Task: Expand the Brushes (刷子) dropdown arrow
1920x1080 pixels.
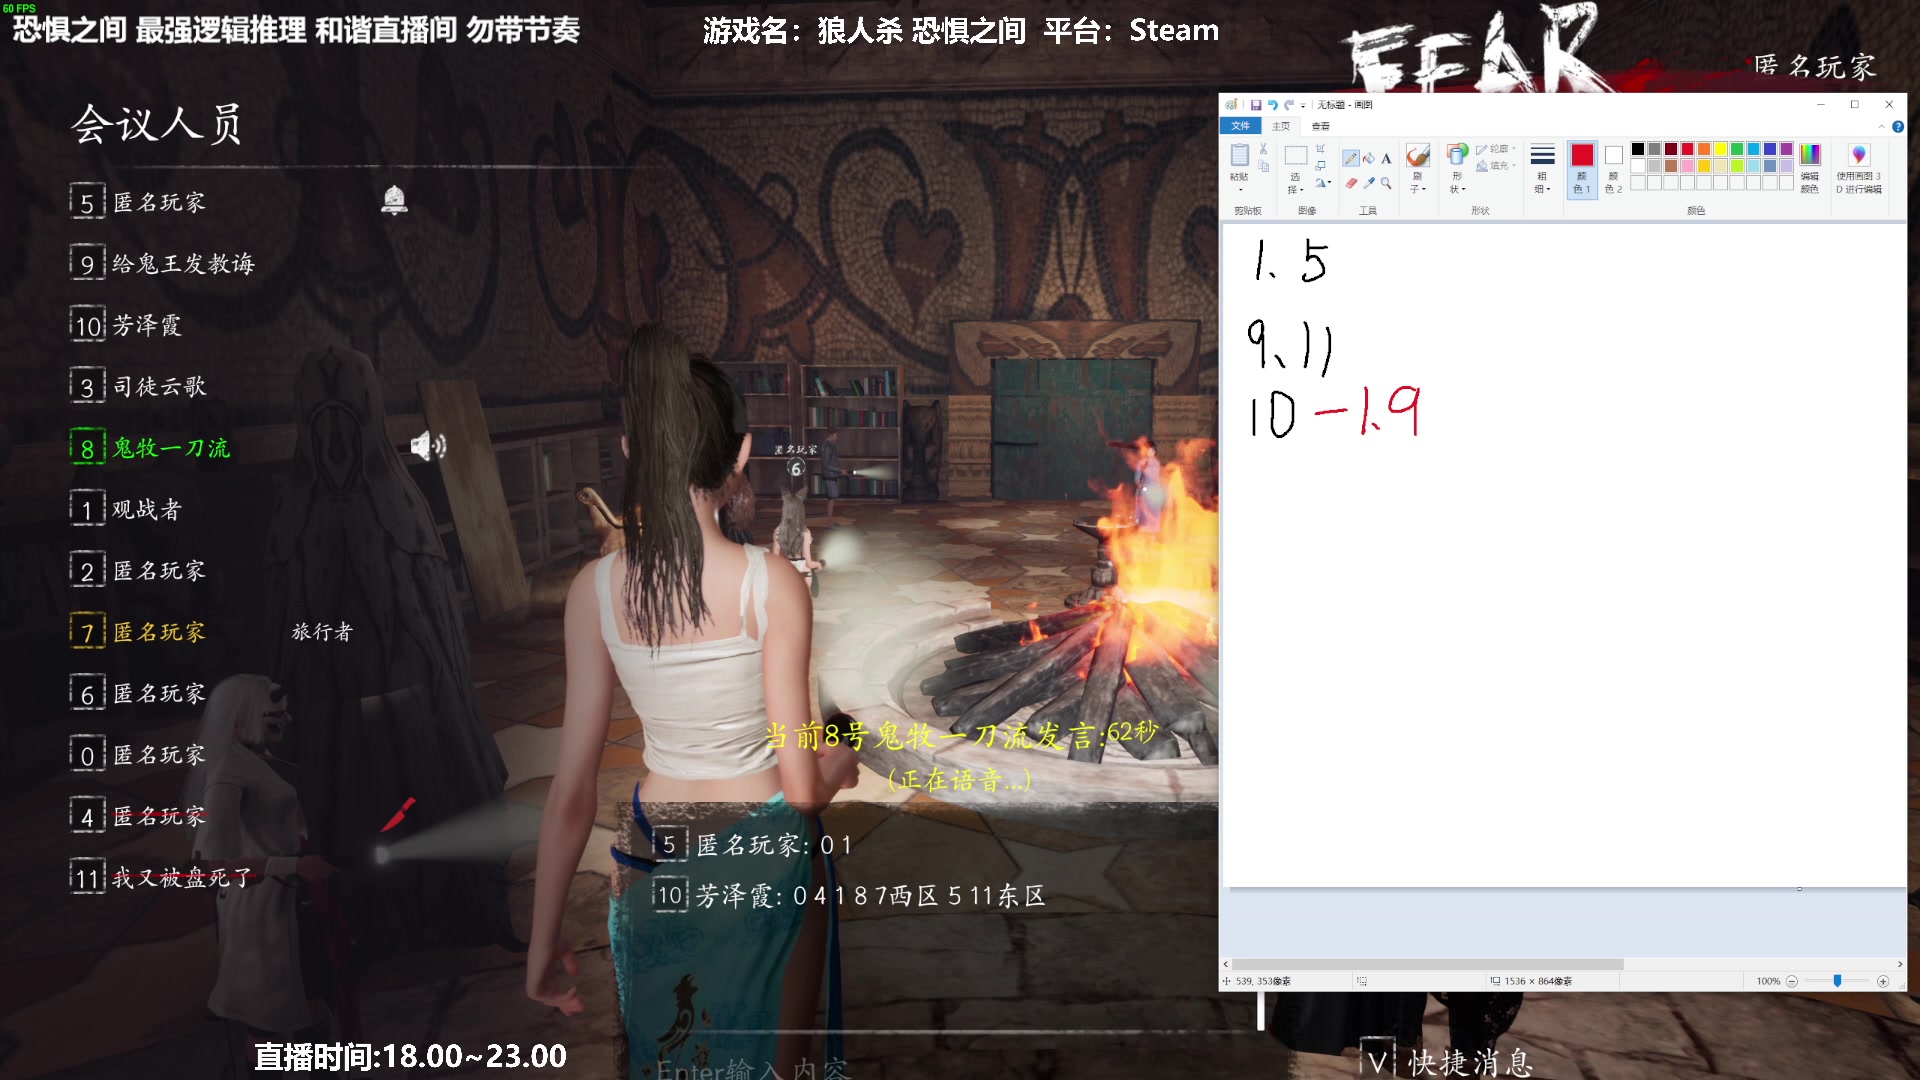Action: pyautogui.click(x=1423, y=189)
